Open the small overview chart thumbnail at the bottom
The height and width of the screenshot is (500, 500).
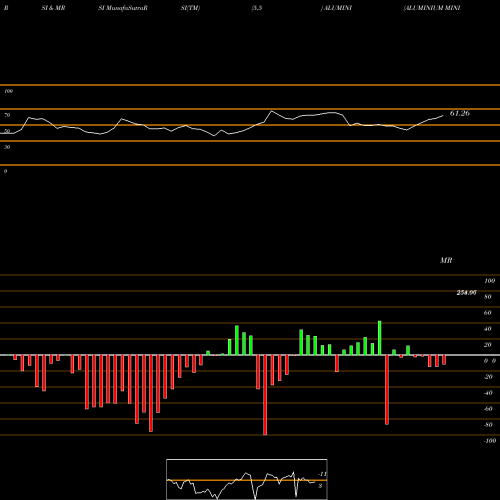coord(247,479)
